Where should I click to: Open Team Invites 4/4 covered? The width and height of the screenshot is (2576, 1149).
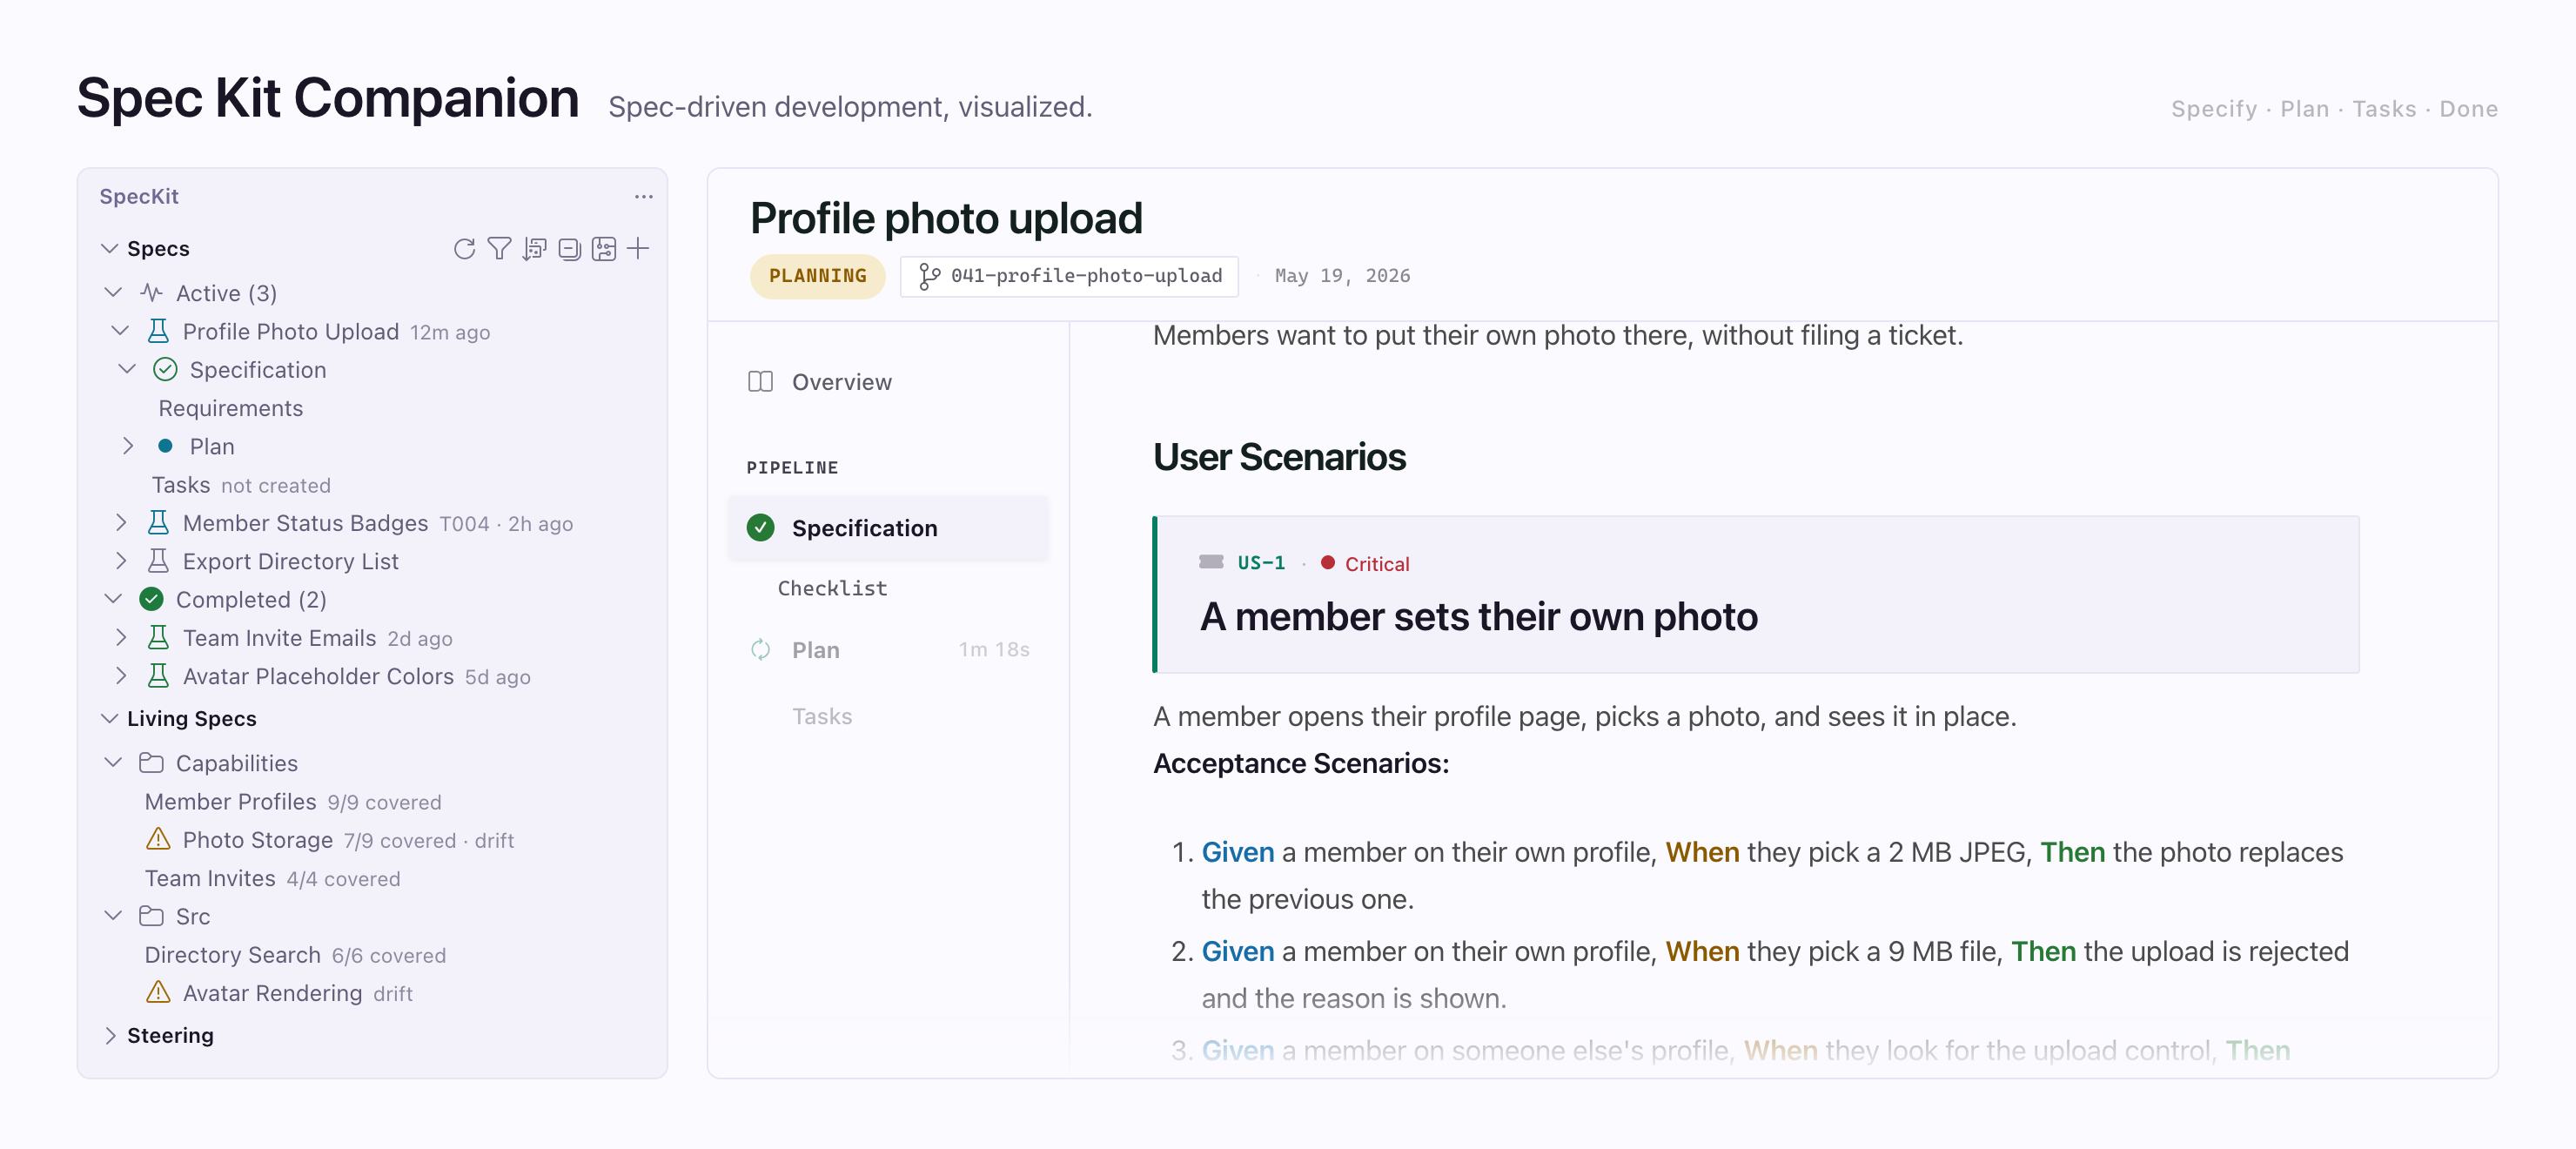click(272, 878)
